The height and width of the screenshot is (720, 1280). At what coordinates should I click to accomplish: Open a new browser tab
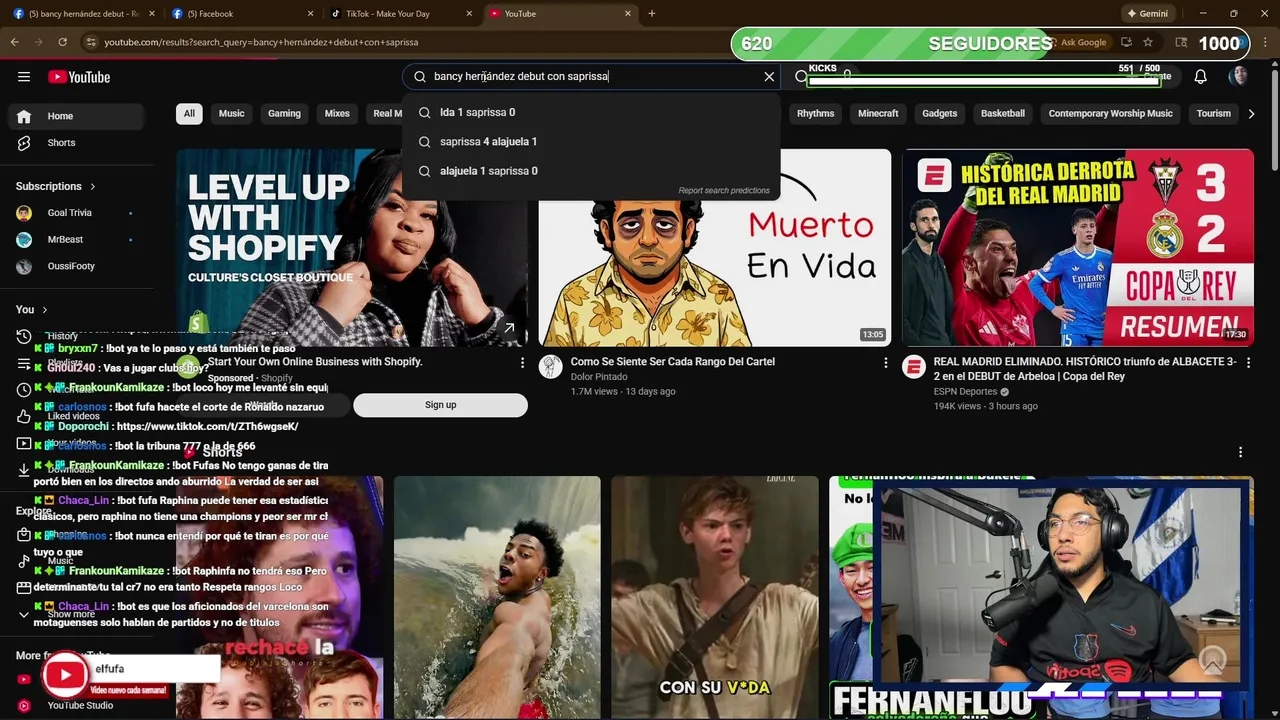[652, 14]
